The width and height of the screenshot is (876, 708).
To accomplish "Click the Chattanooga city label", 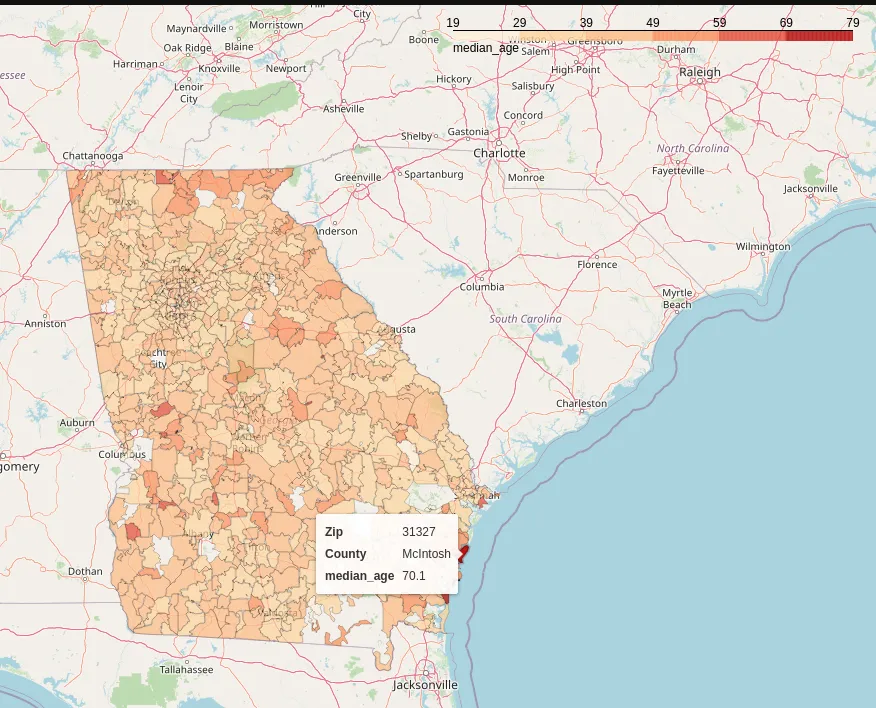I will [x=93, y=156].
